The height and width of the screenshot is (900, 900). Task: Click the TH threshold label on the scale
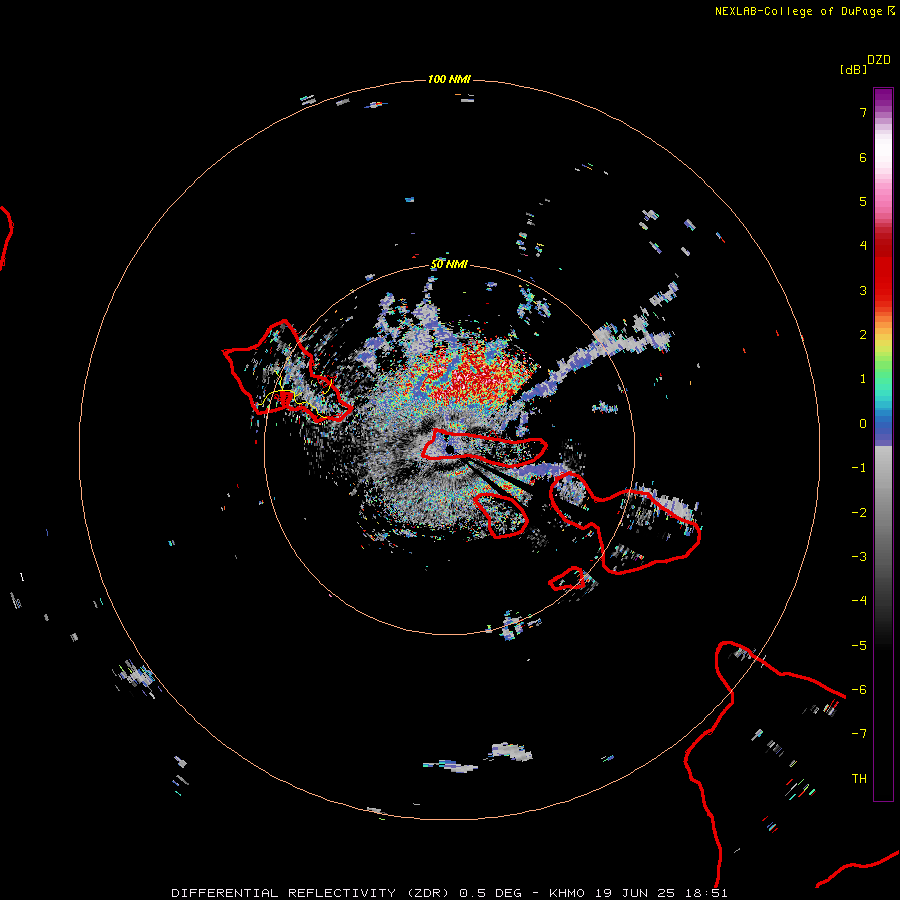point(859,779)
